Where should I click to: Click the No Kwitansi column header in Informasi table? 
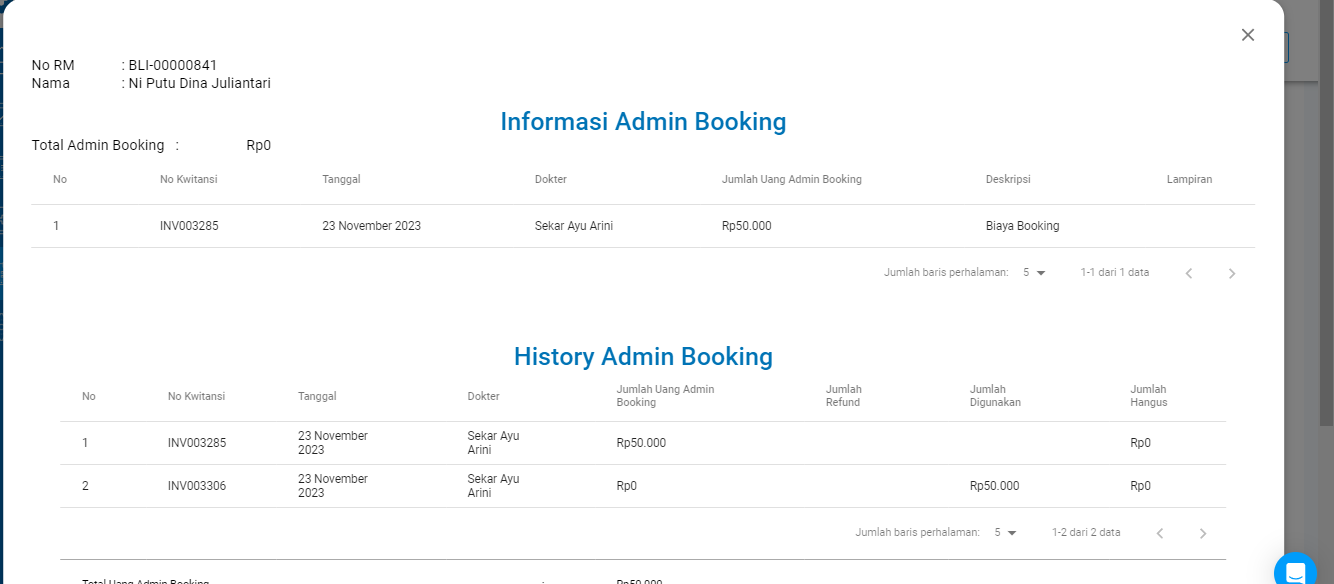tap(188, 180)
